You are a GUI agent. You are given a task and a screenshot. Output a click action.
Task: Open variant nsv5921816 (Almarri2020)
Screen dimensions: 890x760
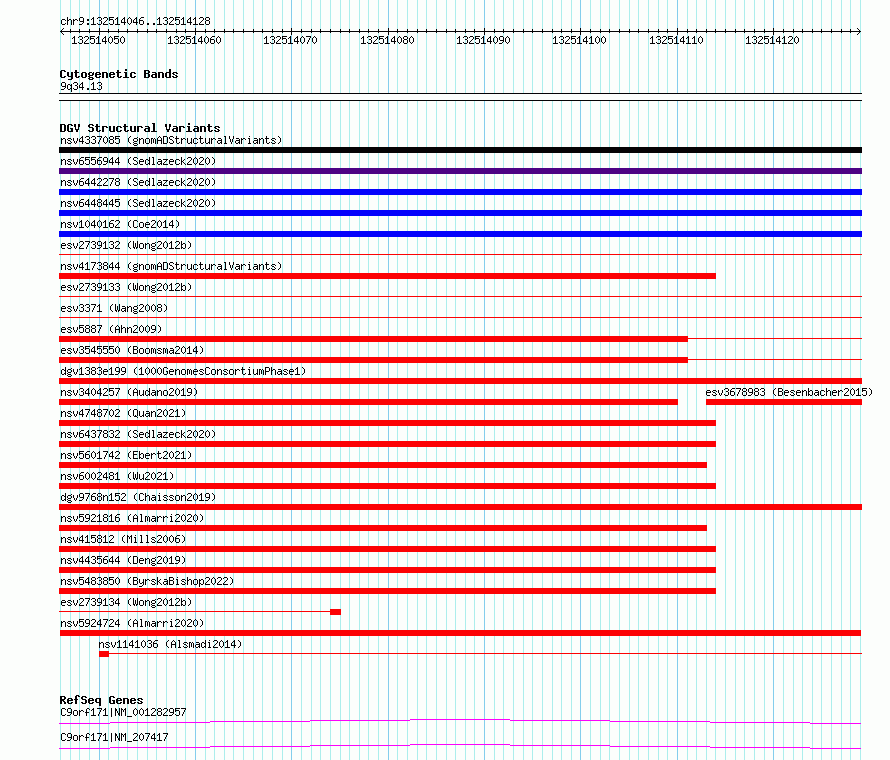[132, 518]
